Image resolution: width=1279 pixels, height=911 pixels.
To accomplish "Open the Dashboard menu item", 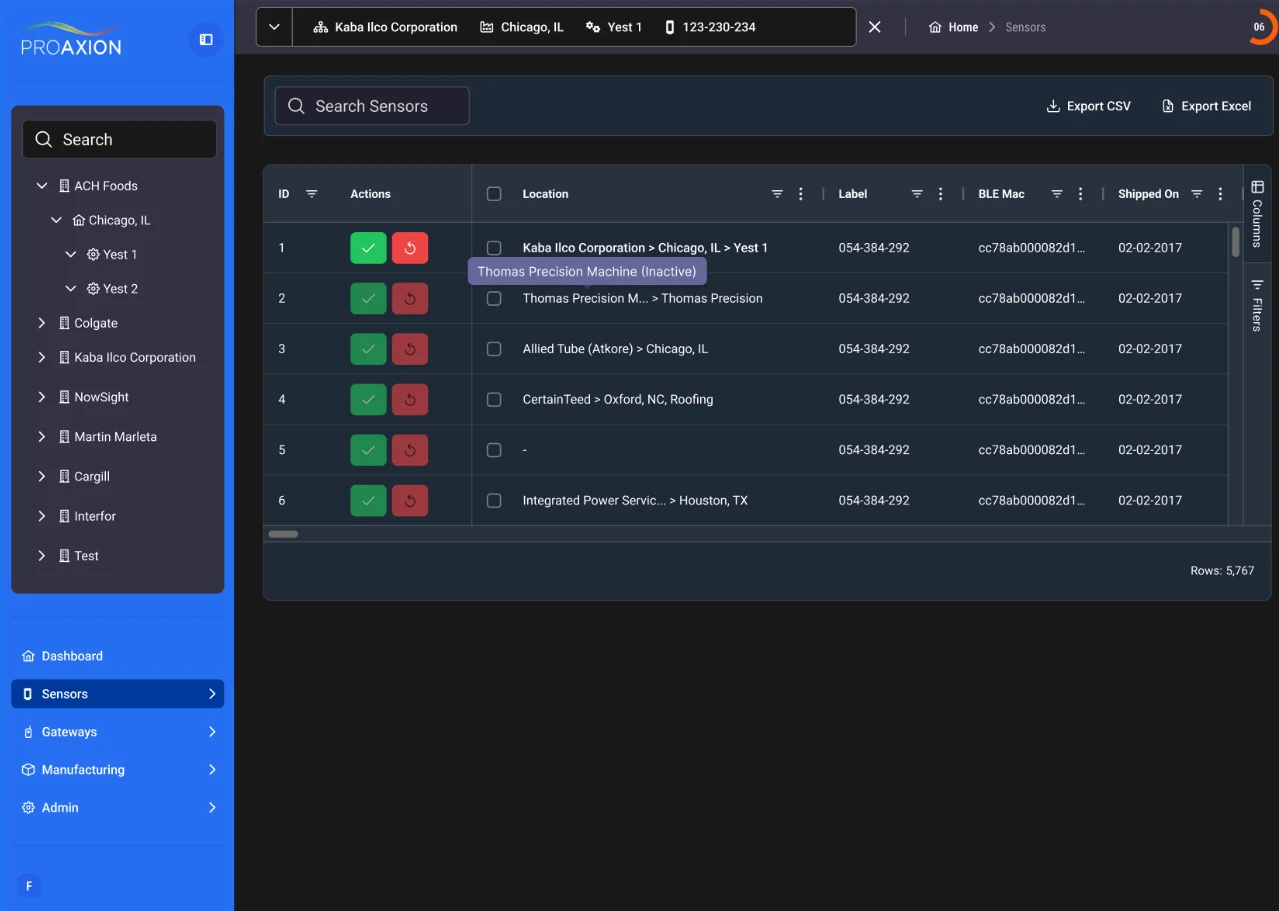I will coord(117,656).
